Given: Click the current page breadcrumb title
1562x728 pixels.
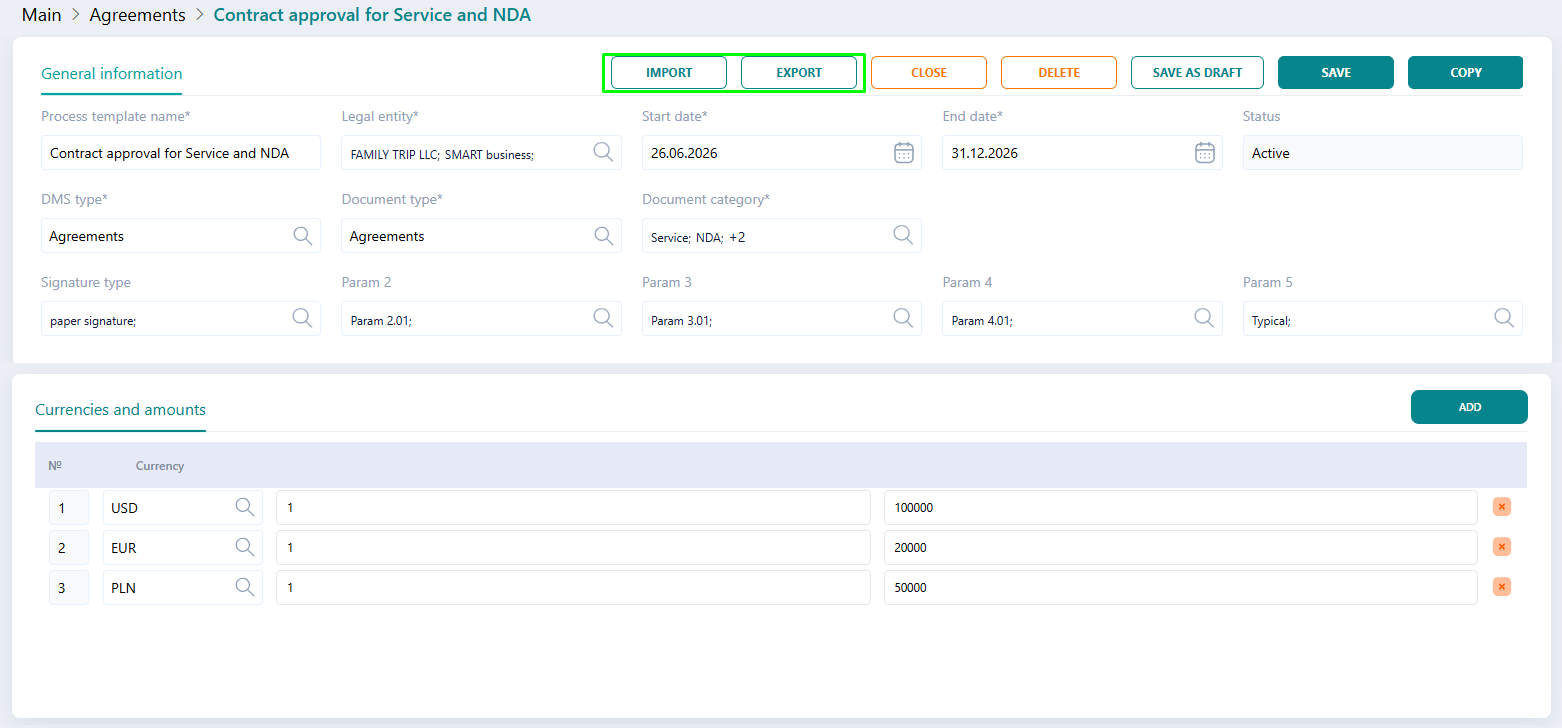Looking at the screenshot, I should coord(372,15).
